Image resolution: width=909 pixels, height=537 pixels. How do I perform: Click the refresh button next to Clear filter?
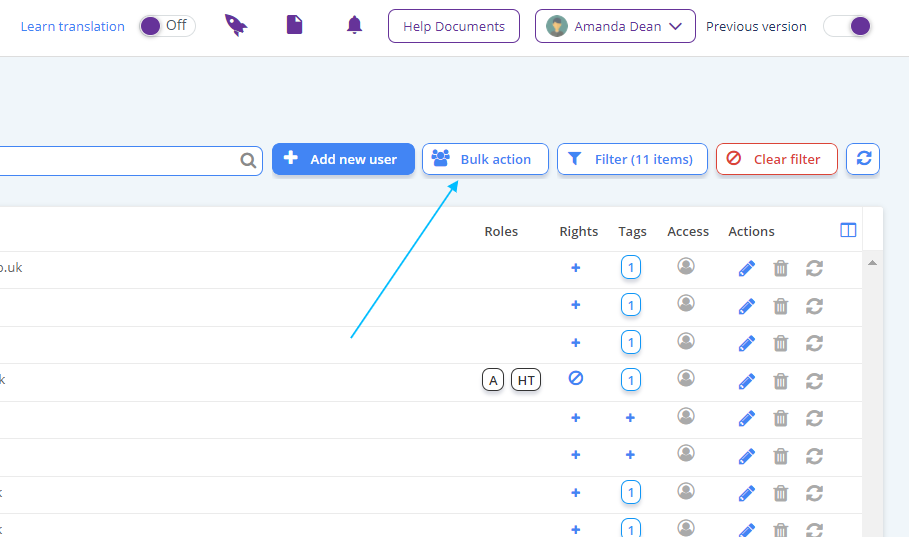(x=863, y=159)
